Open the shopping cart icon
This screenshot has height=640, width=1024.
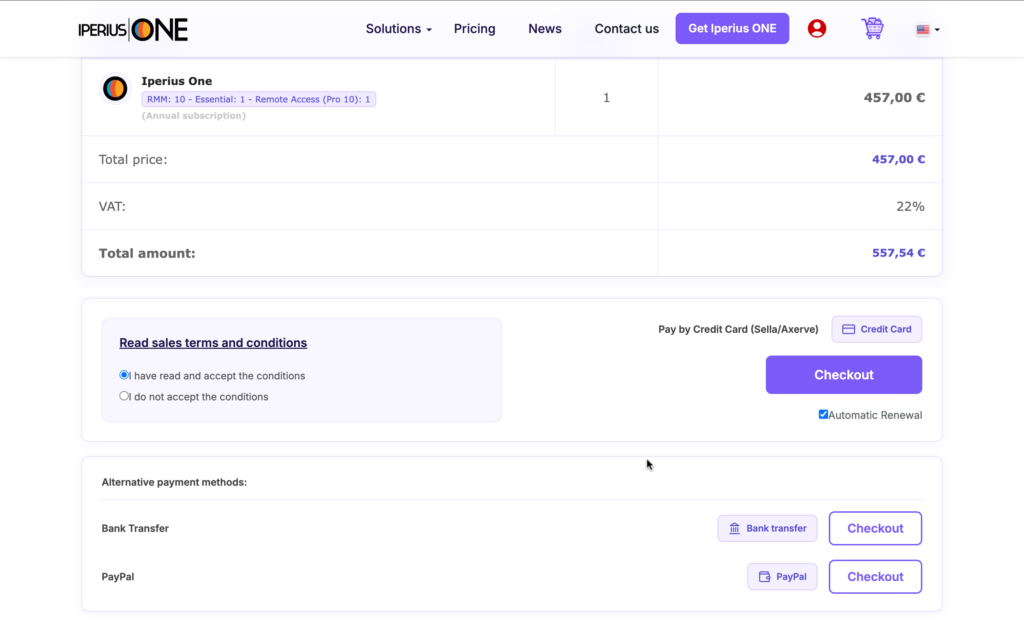pos(872,29)
